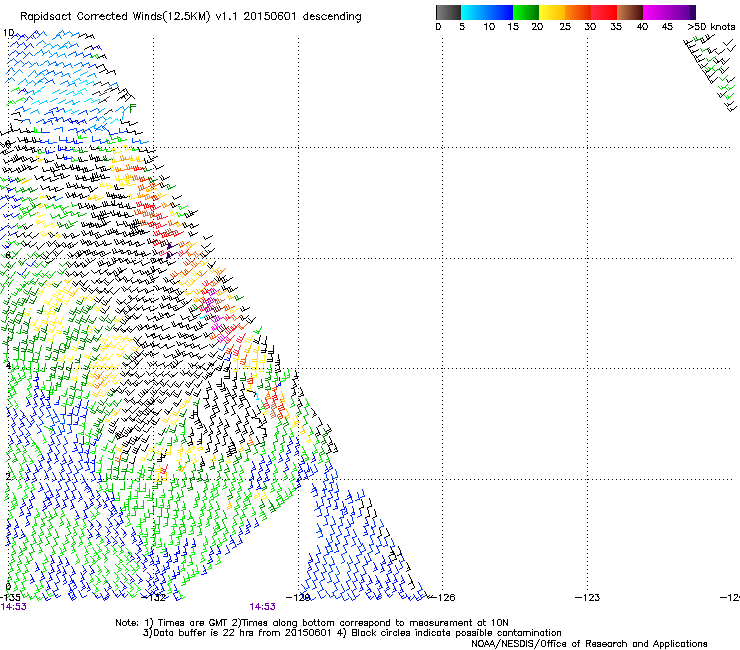
Task: Click the '-123' longitude axis label
Action: coord(588,597)
